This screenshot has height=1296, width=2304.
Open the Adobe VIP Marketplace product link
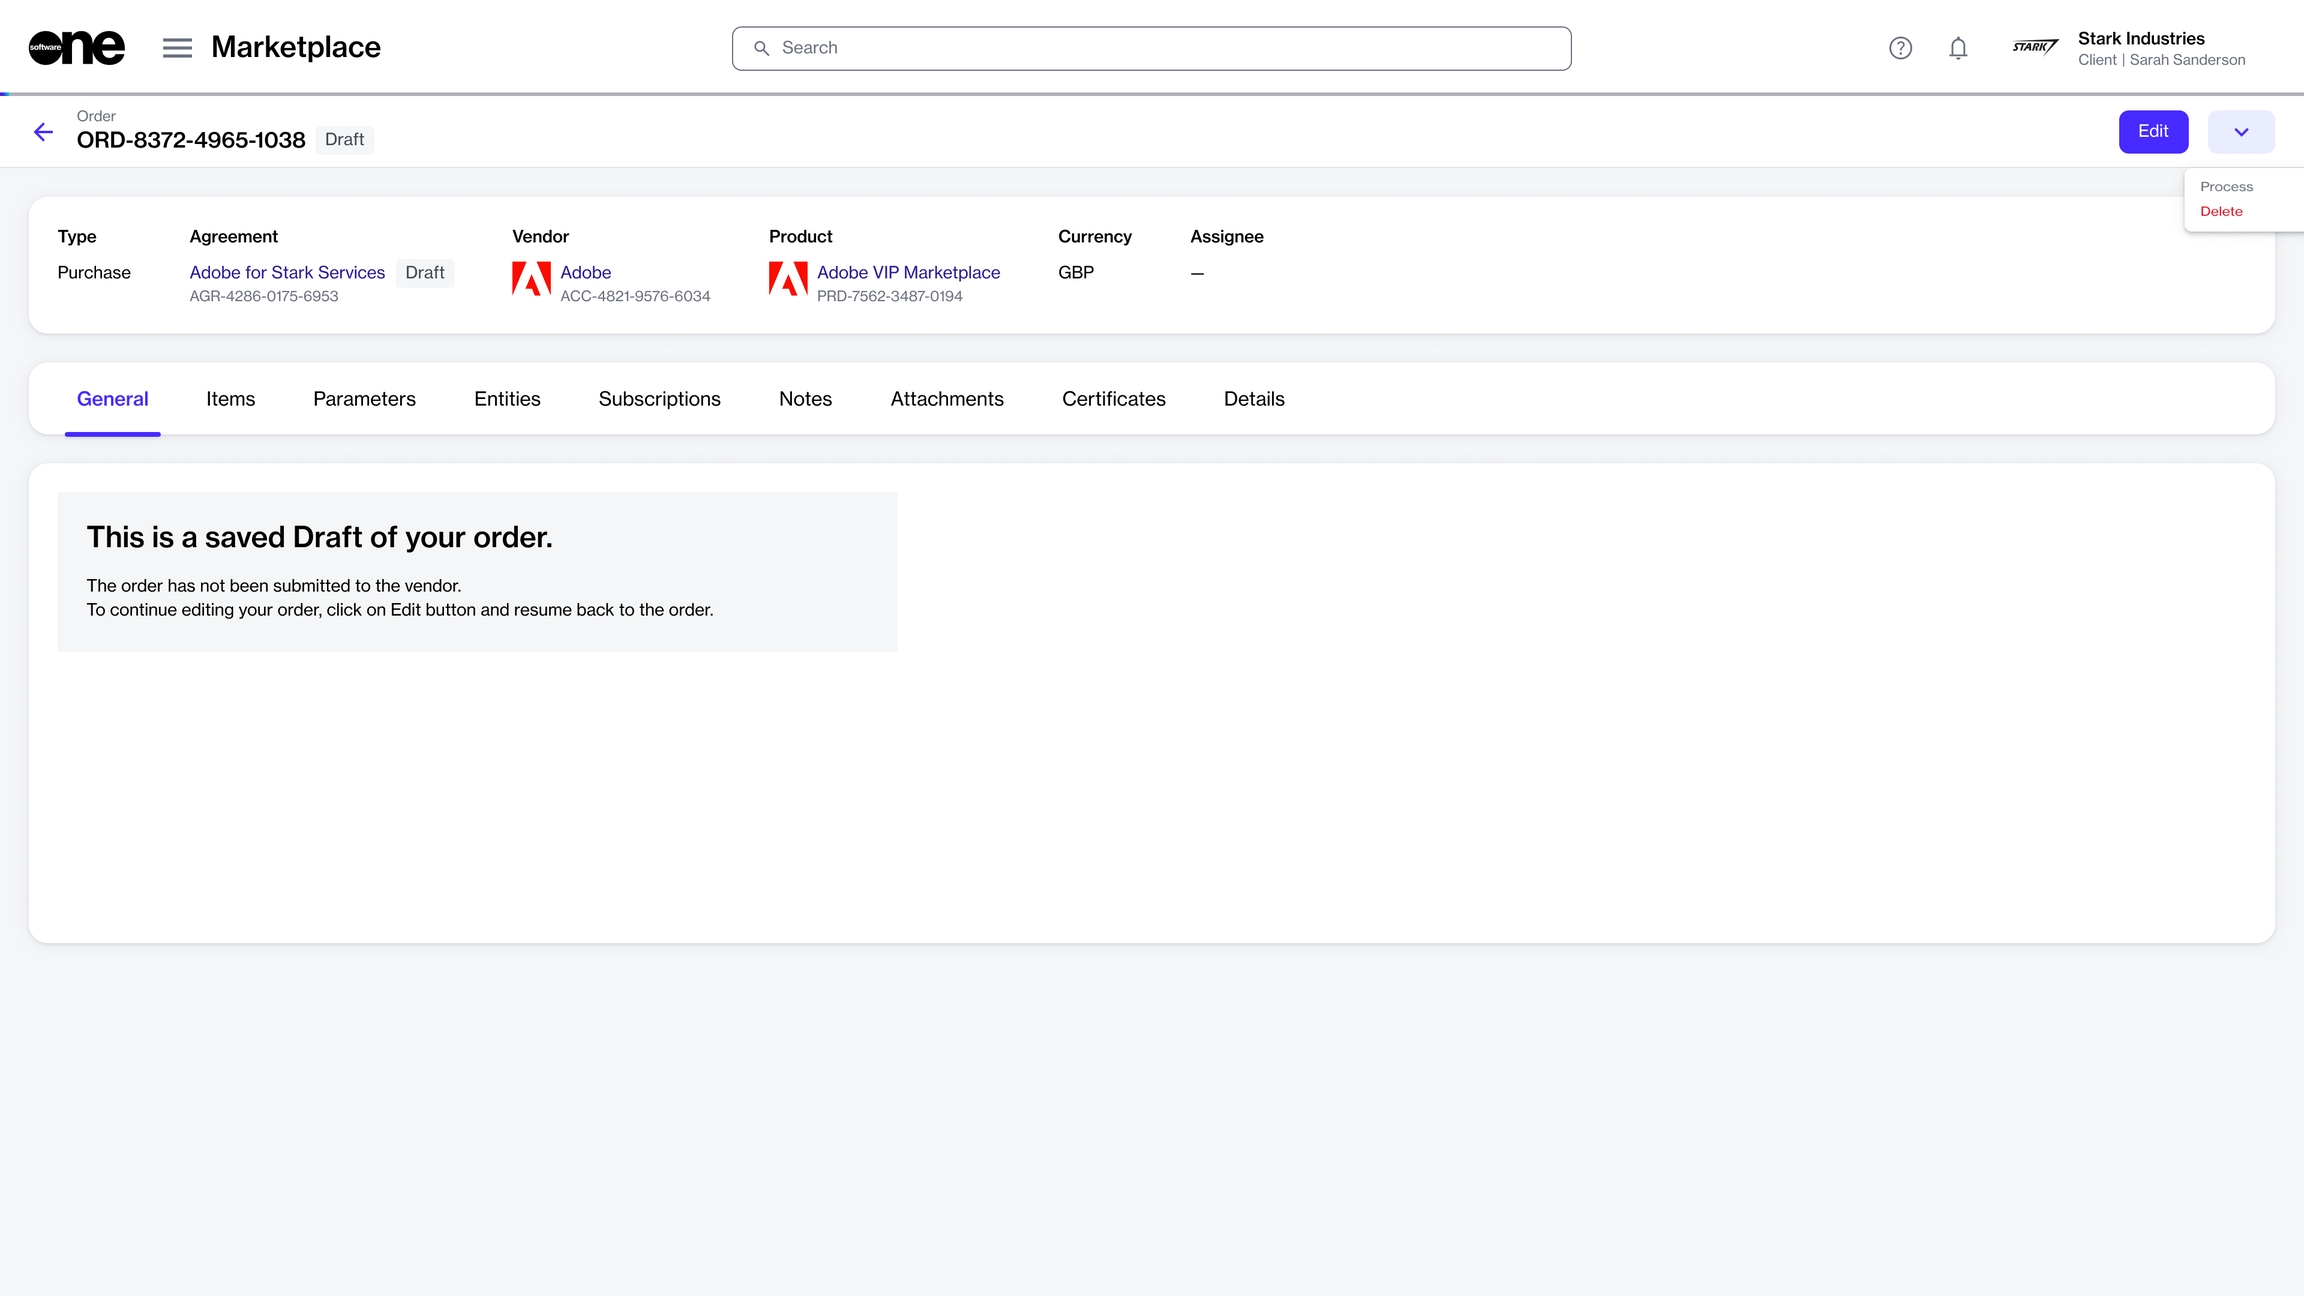point(908,272)
